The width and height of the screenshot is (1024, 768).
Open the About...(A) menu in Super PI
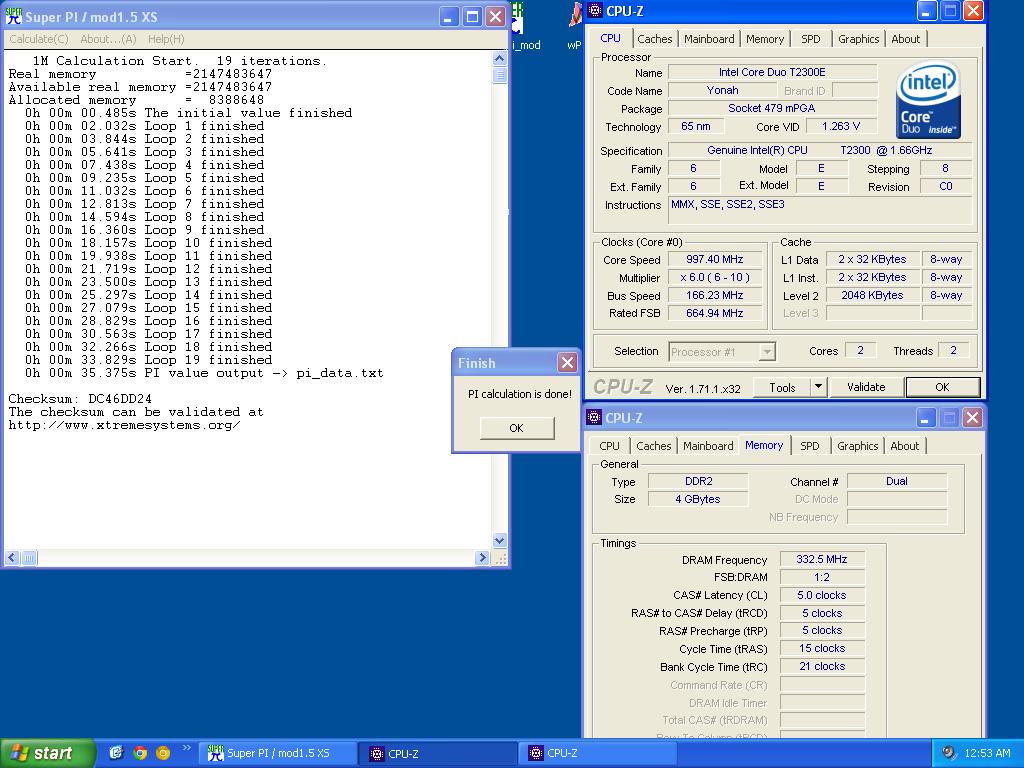[108, 39]
